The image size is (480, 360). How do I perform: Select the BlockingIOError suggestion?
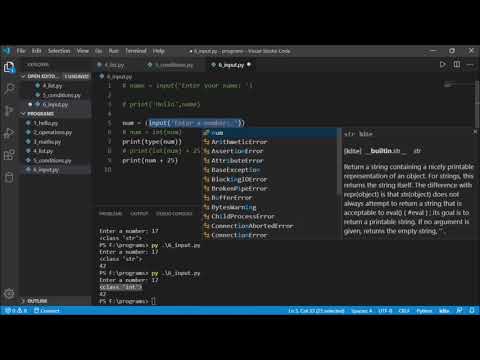270,179
